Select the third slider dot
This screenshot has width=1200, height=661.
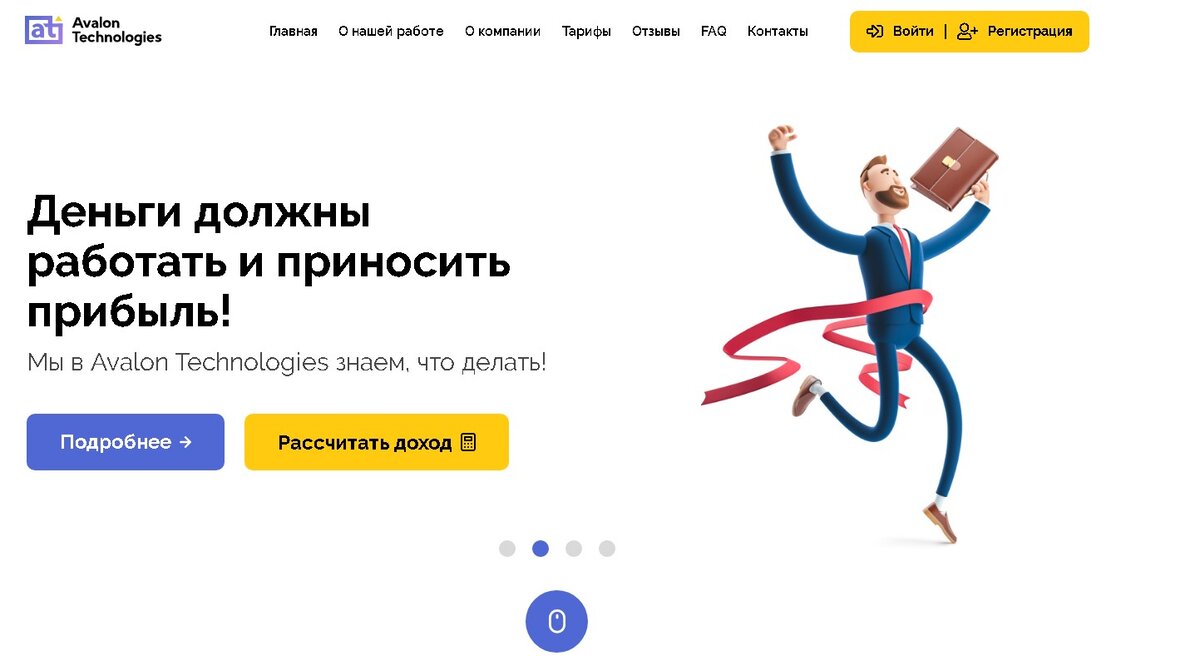[574, 548]
